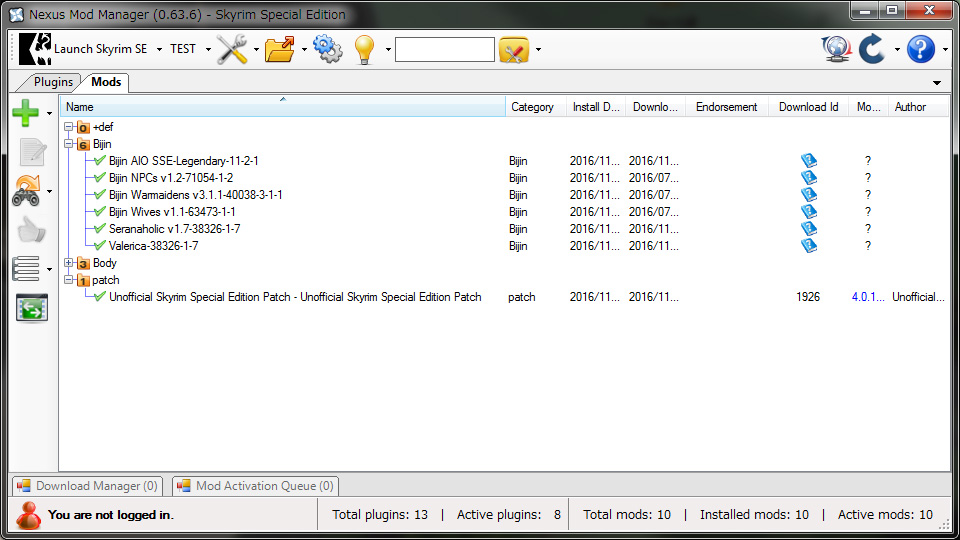Sort by the Name column header
The image size is (960, 540).
(x=282, y=107)
